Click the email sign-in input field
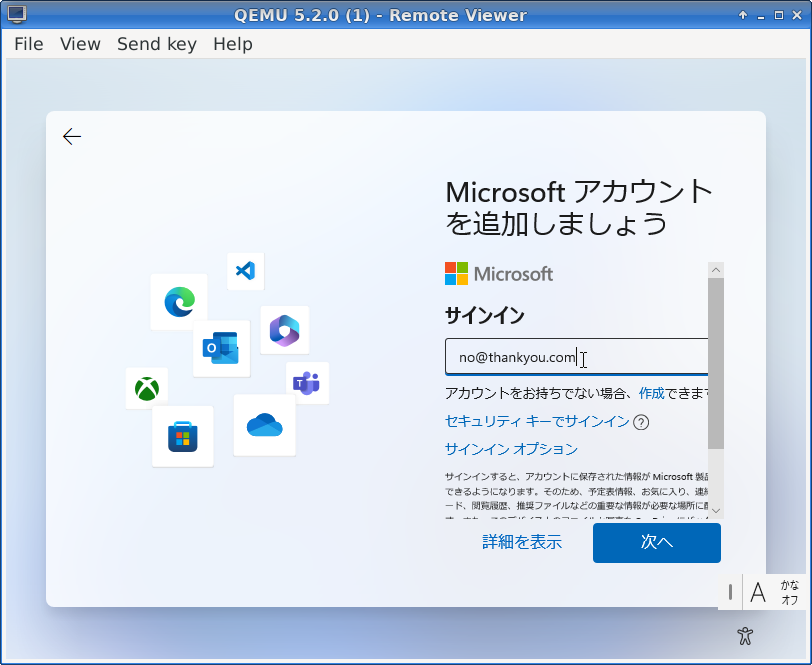This screenshot has height=665, width=812. pyautogui.click(x=575, y=358)
